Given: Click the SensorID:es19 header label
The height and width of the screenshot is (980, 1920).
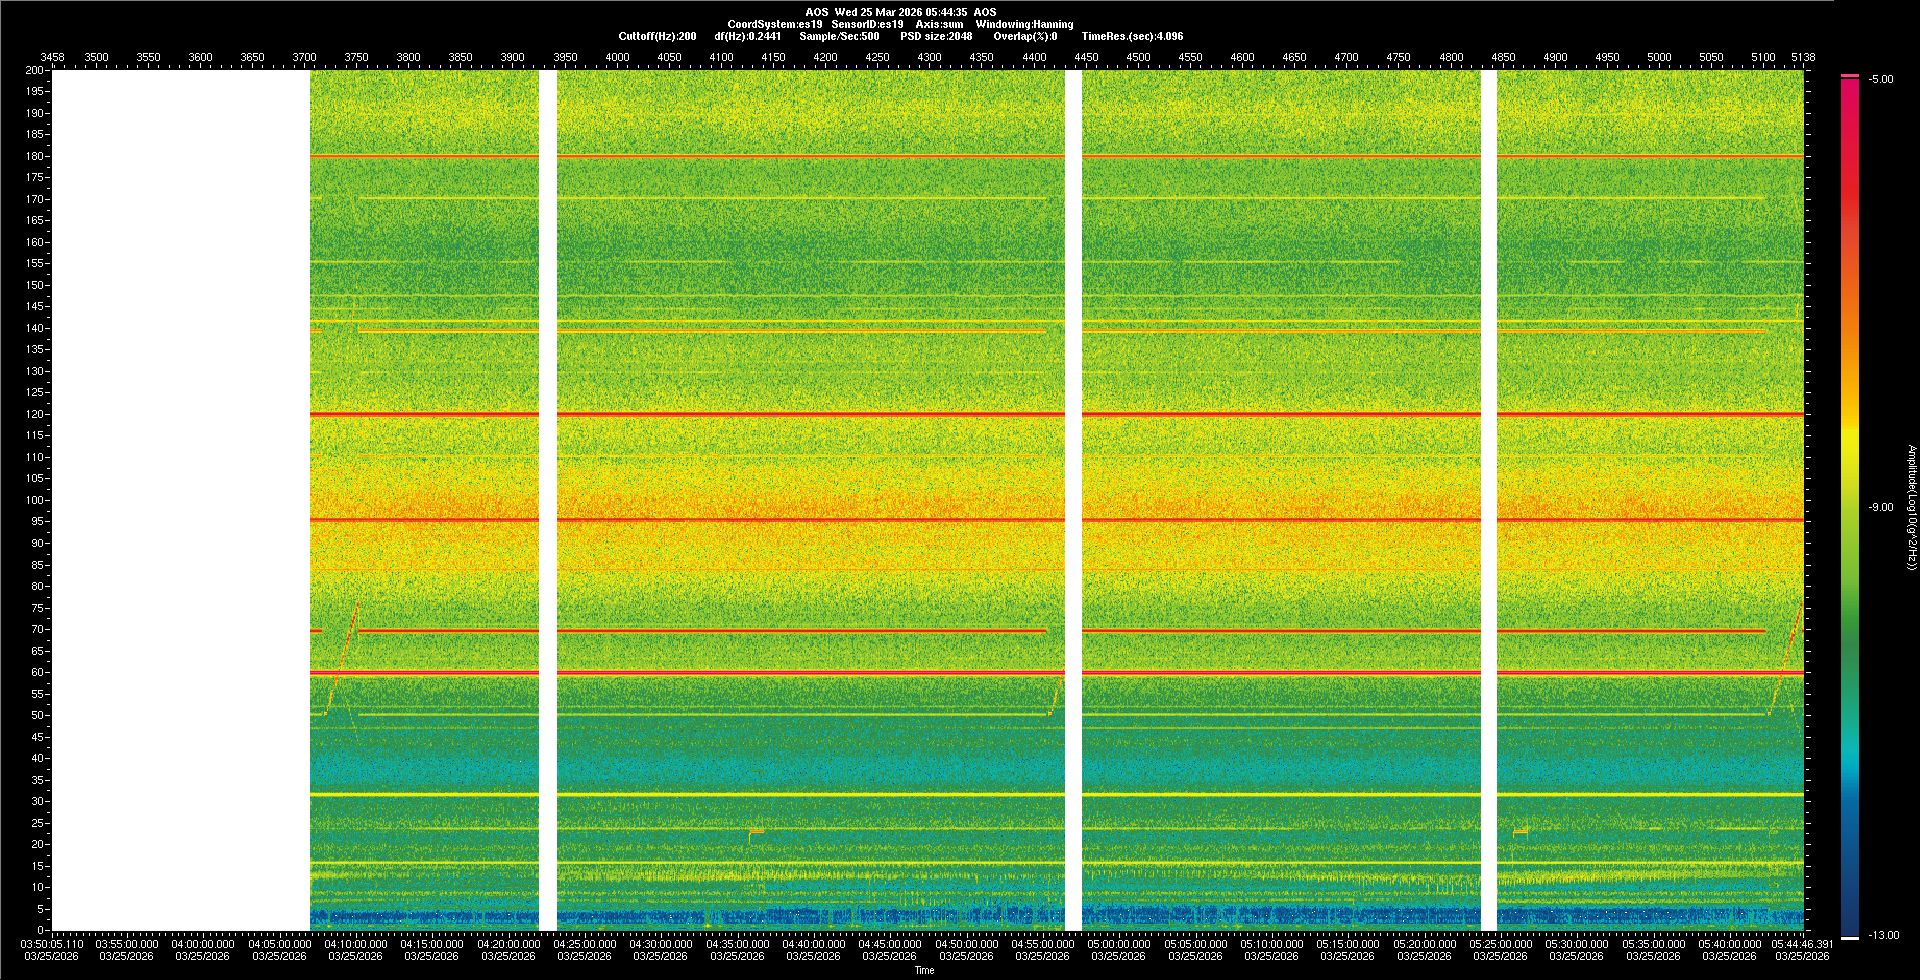Looking at the screenshot, I should tap(867, 24).
